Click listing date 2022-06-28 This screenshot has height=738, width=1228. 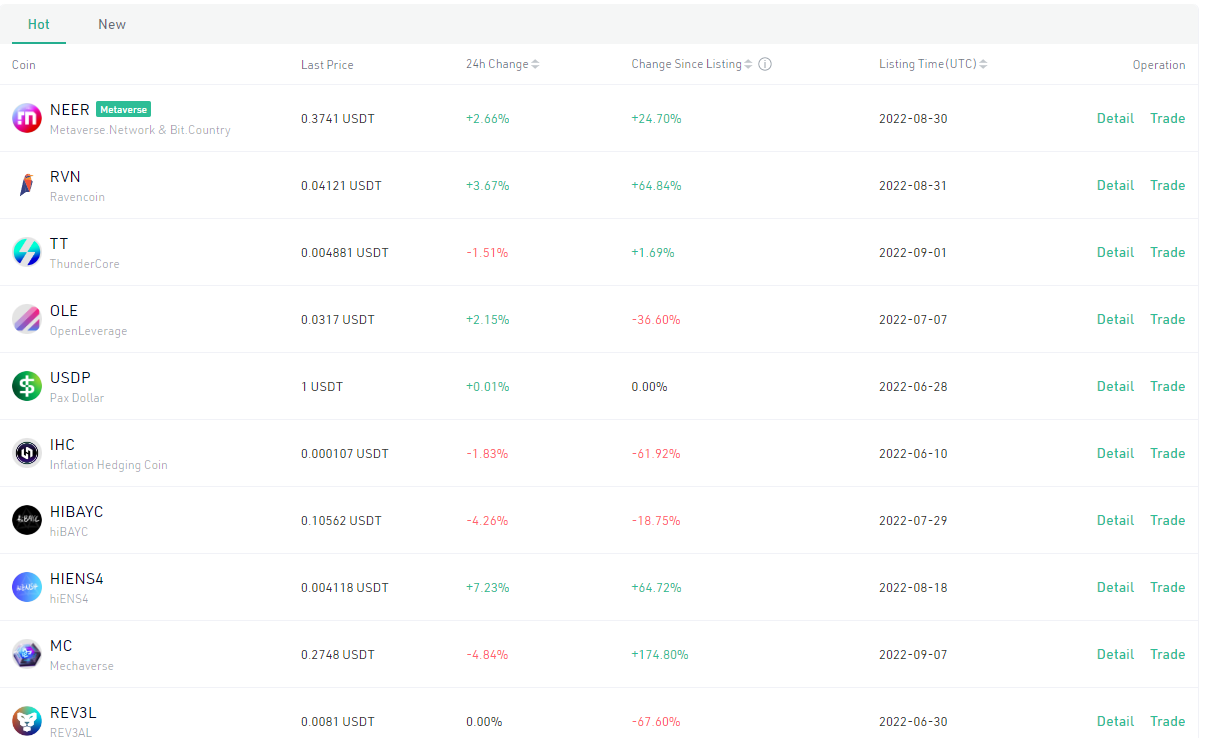click(x=913, y=386)
